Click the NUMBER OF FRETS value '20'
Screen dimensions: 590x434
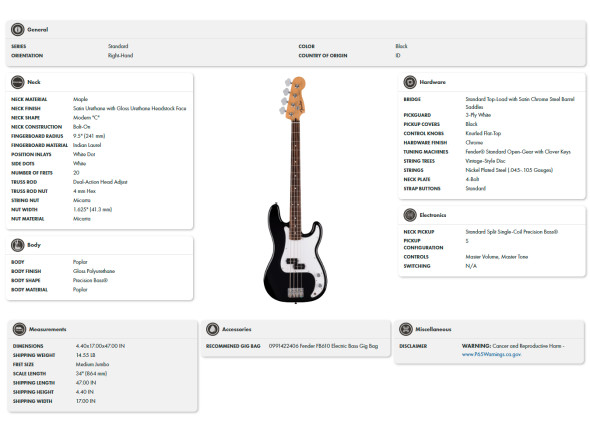click(x=76, y=173)
